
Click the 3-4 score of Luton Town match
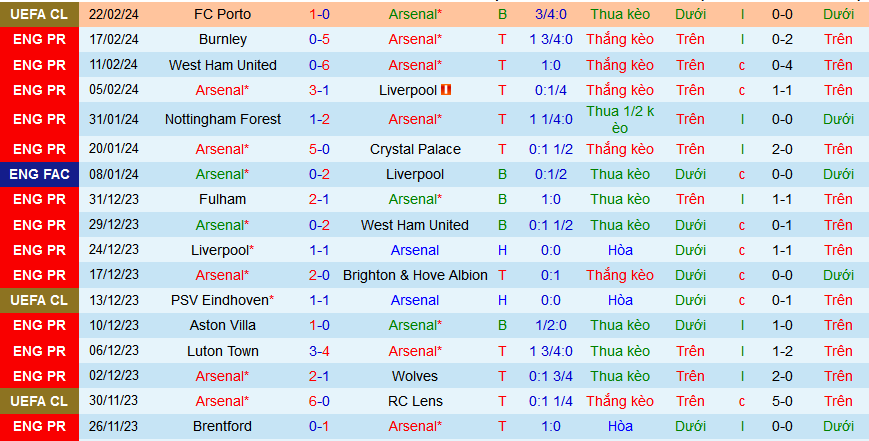coord(320,351)
